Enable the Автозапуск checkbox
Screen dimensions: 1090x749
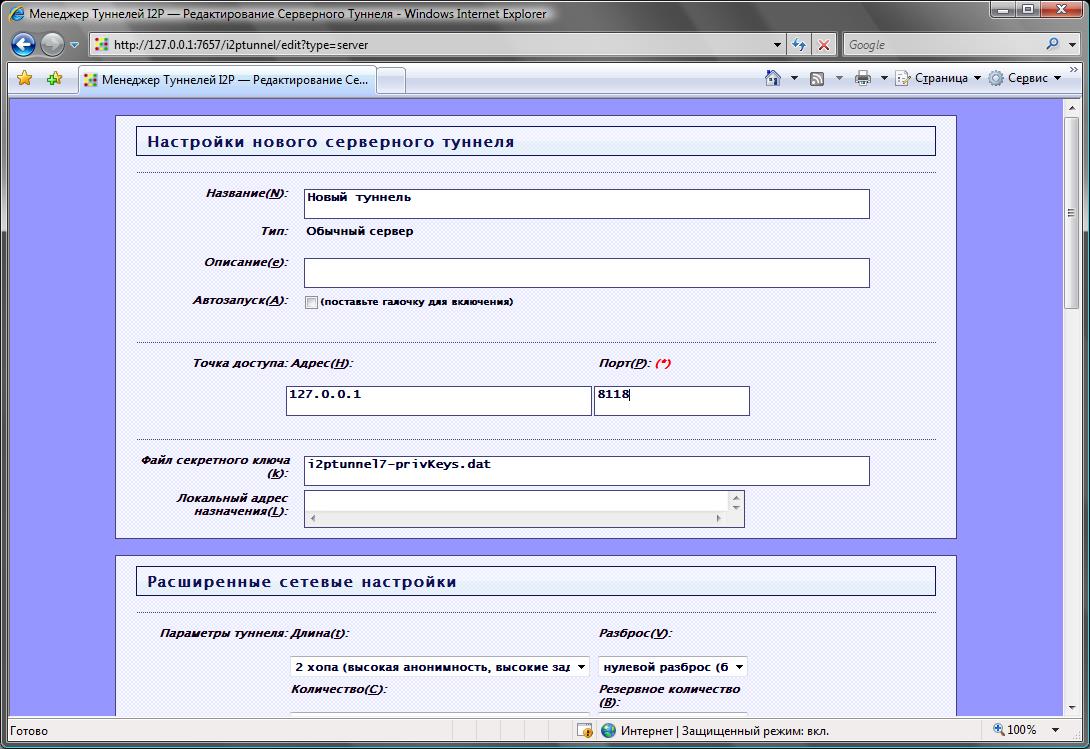click(x=311, y=302)
